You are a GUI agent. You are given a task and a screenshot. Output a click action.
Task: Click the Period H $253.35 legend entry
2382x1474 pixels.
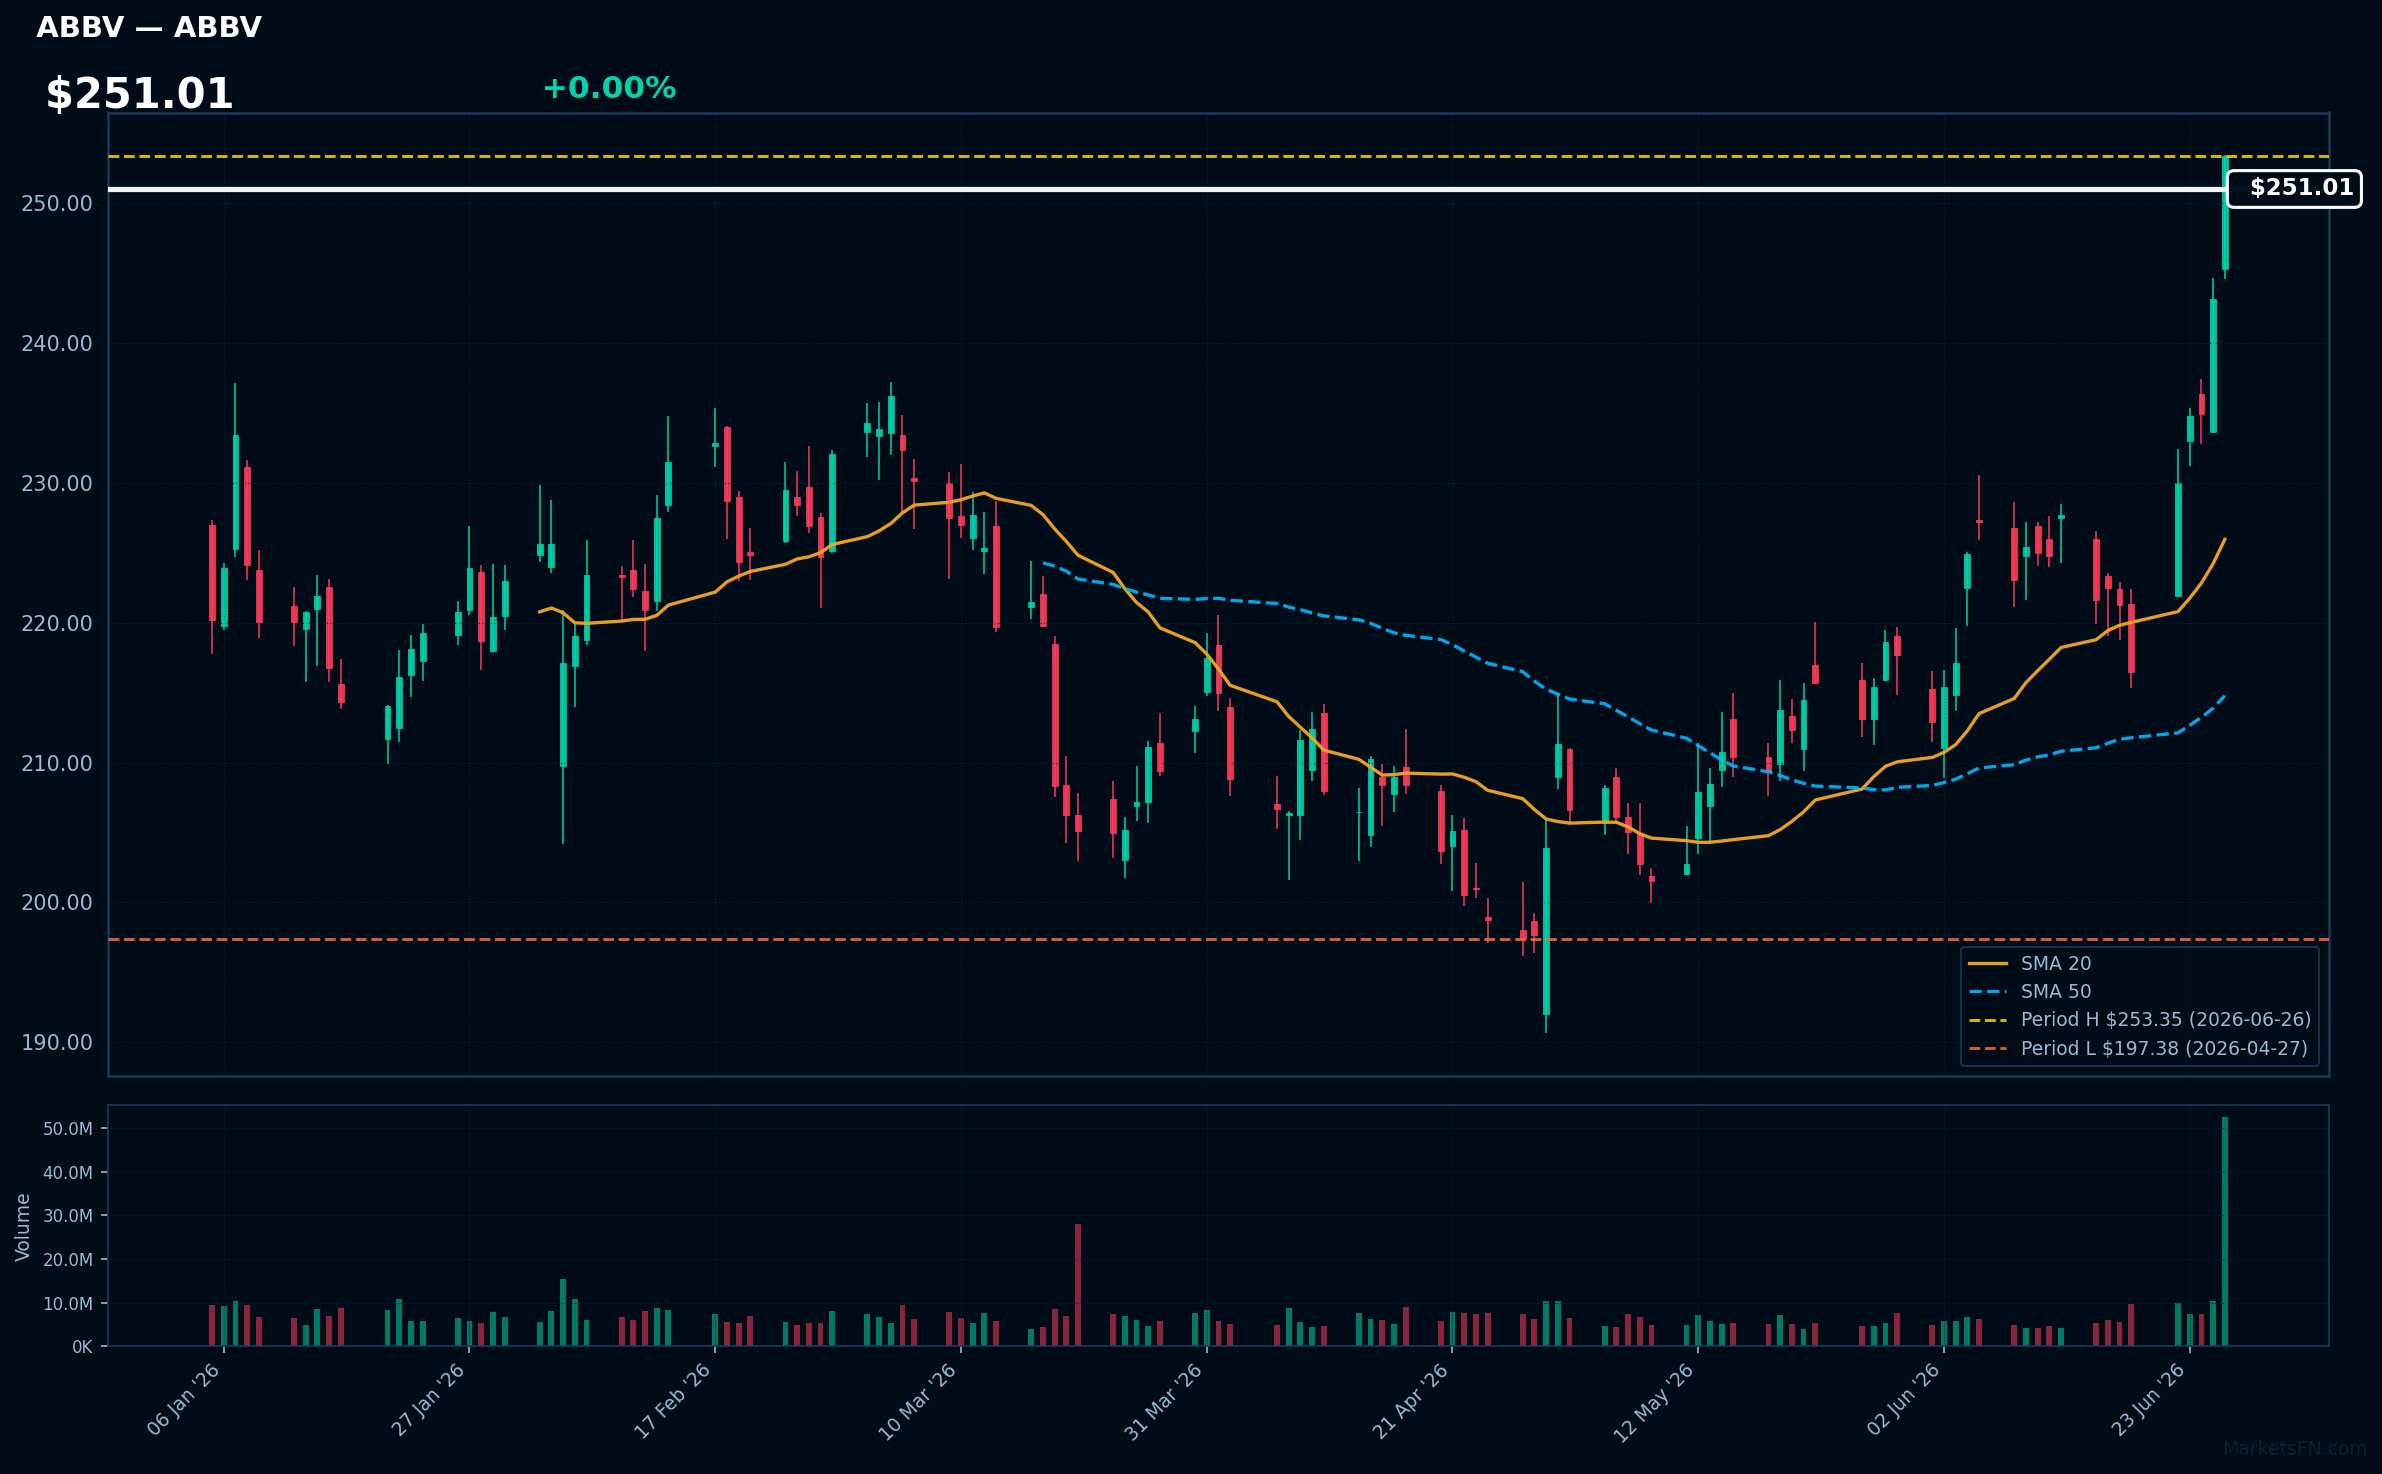click(2140, 1019)
